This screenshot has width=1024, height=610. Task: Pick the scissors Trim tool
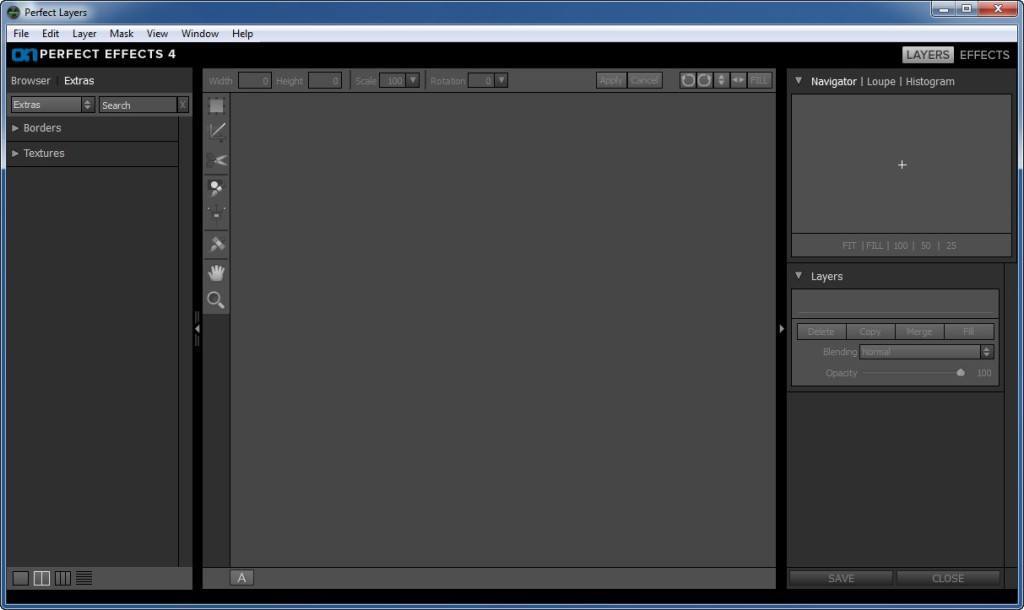click(x=216, y=160)
